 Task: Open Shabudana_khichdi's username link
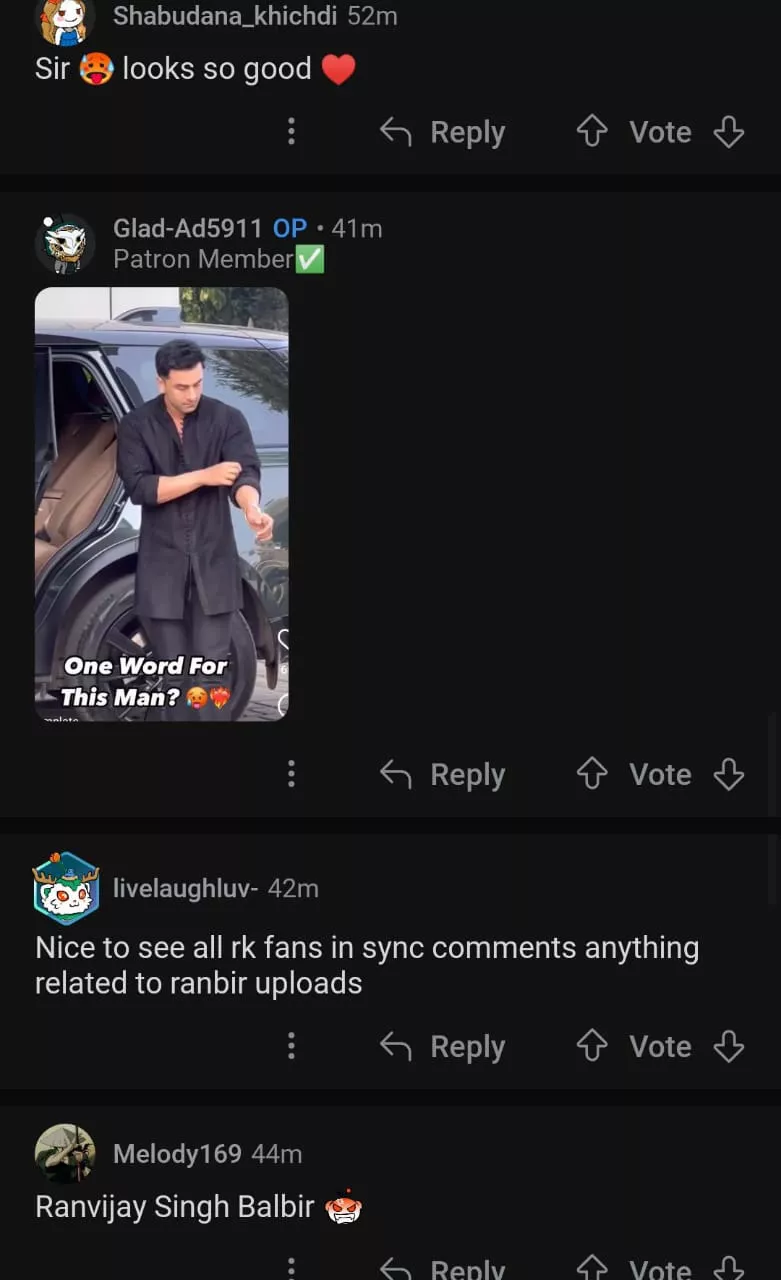click(x=225, y=16)
